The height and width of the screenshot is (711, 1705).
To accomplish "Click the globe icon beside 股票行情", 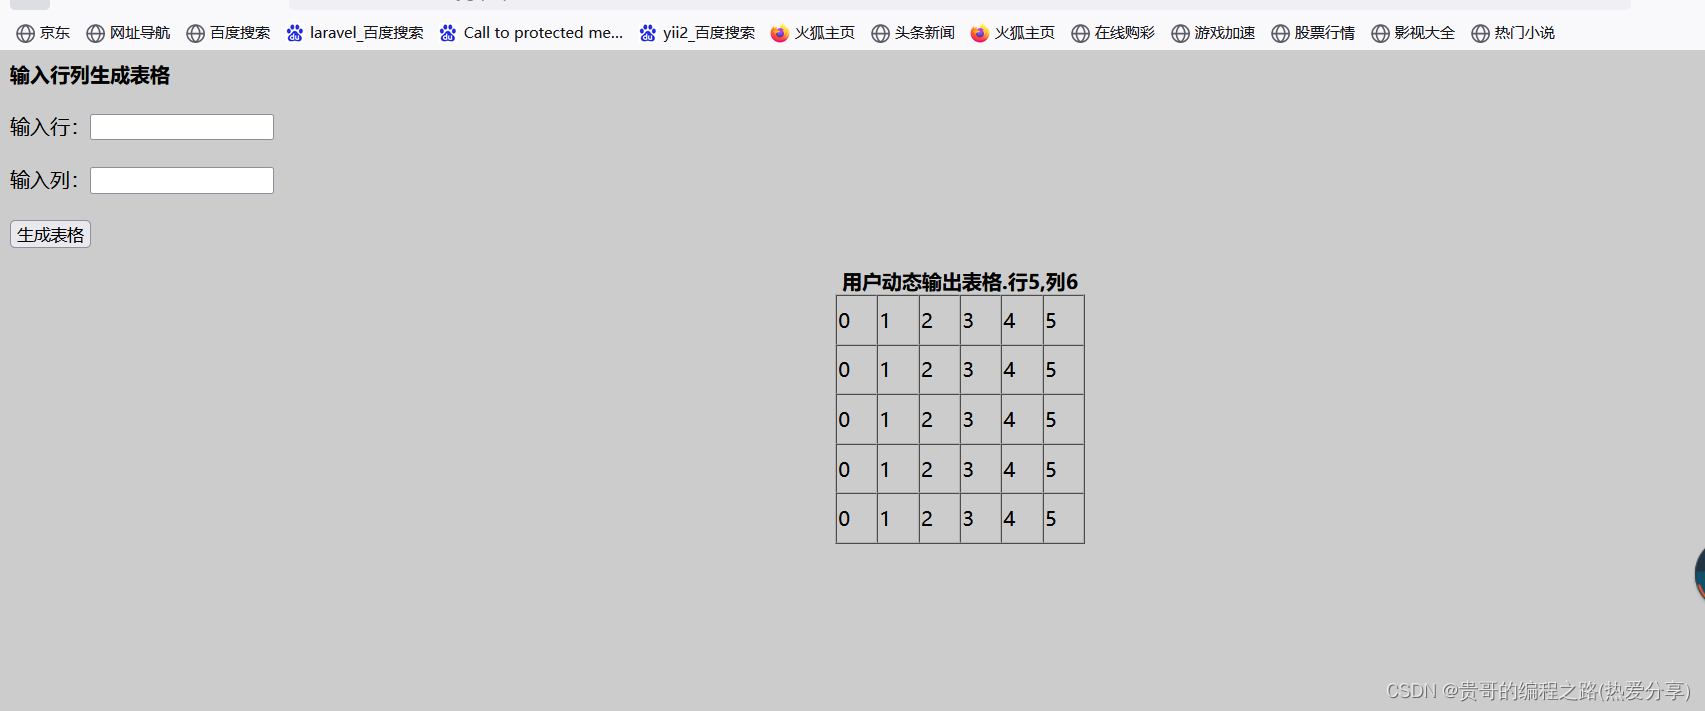I will pyautogui.click(x=1280, y=34).
